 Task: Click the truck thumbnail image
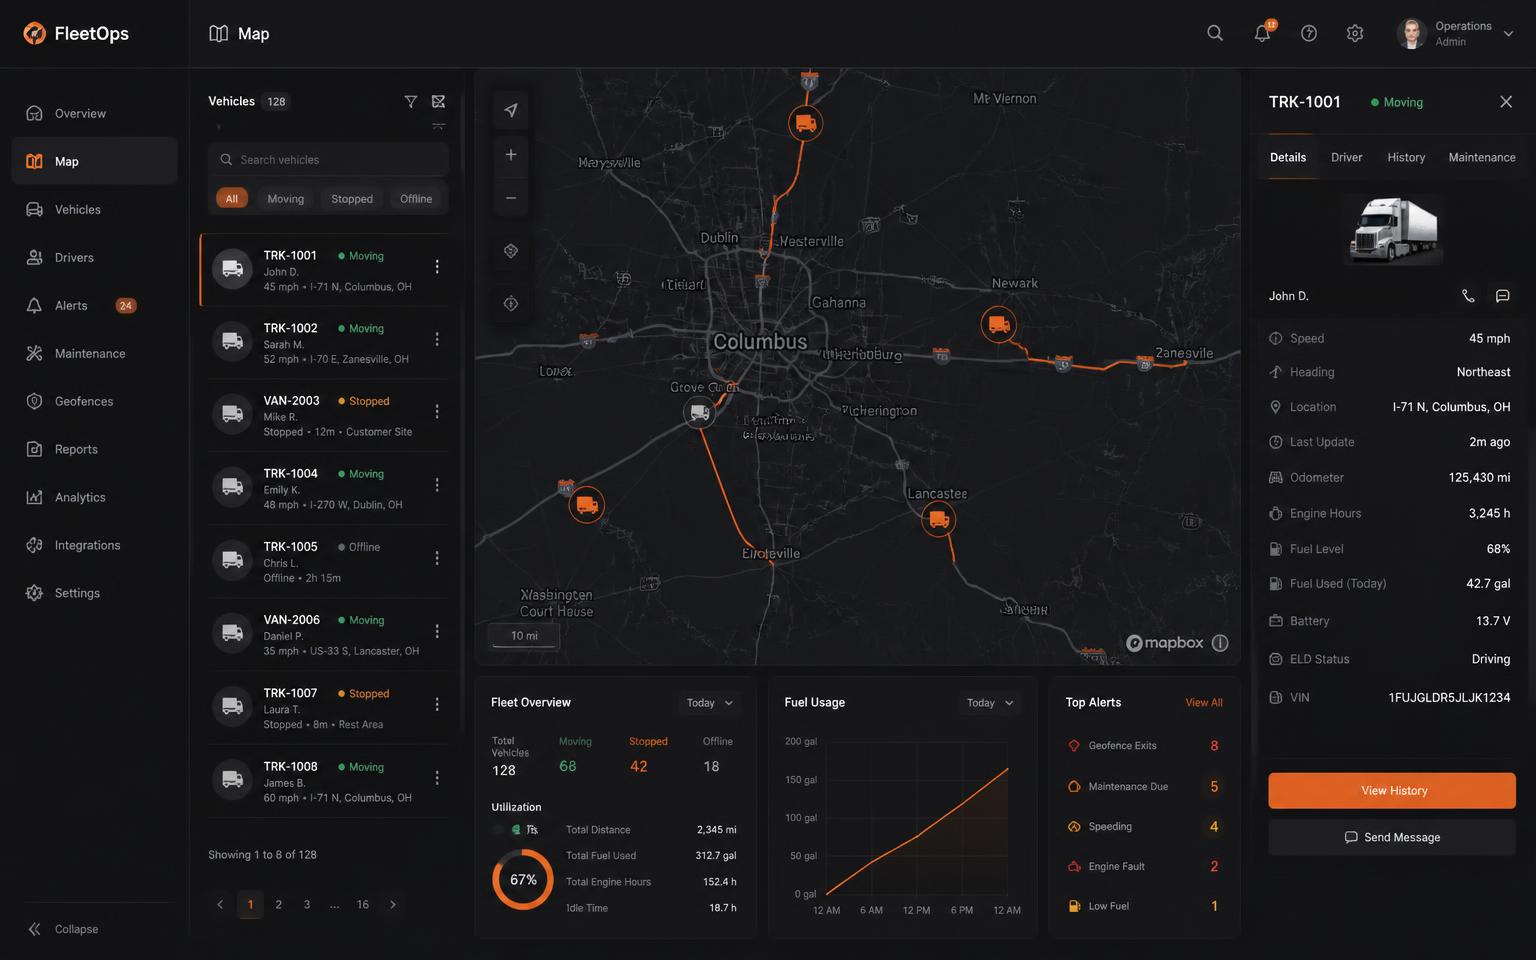1393,230
